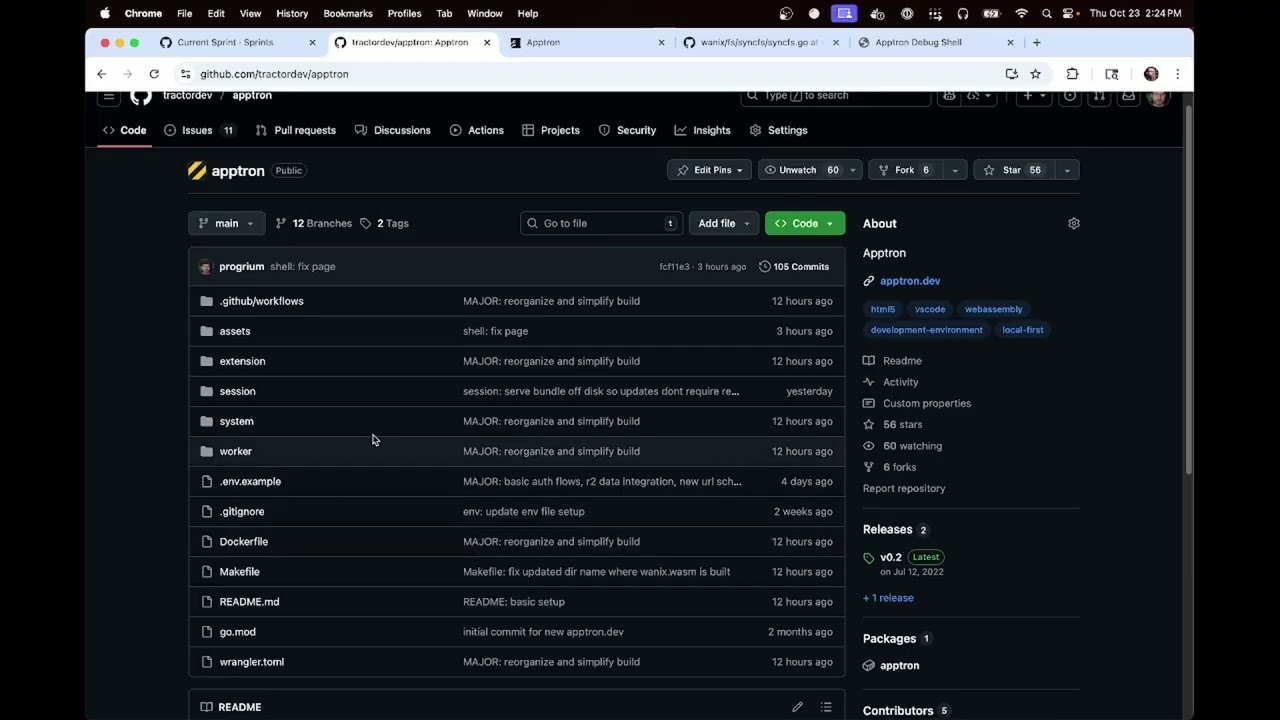Open a new browser tab
The height and width of the screenshot is (720, 1280).
point(1037,43)
